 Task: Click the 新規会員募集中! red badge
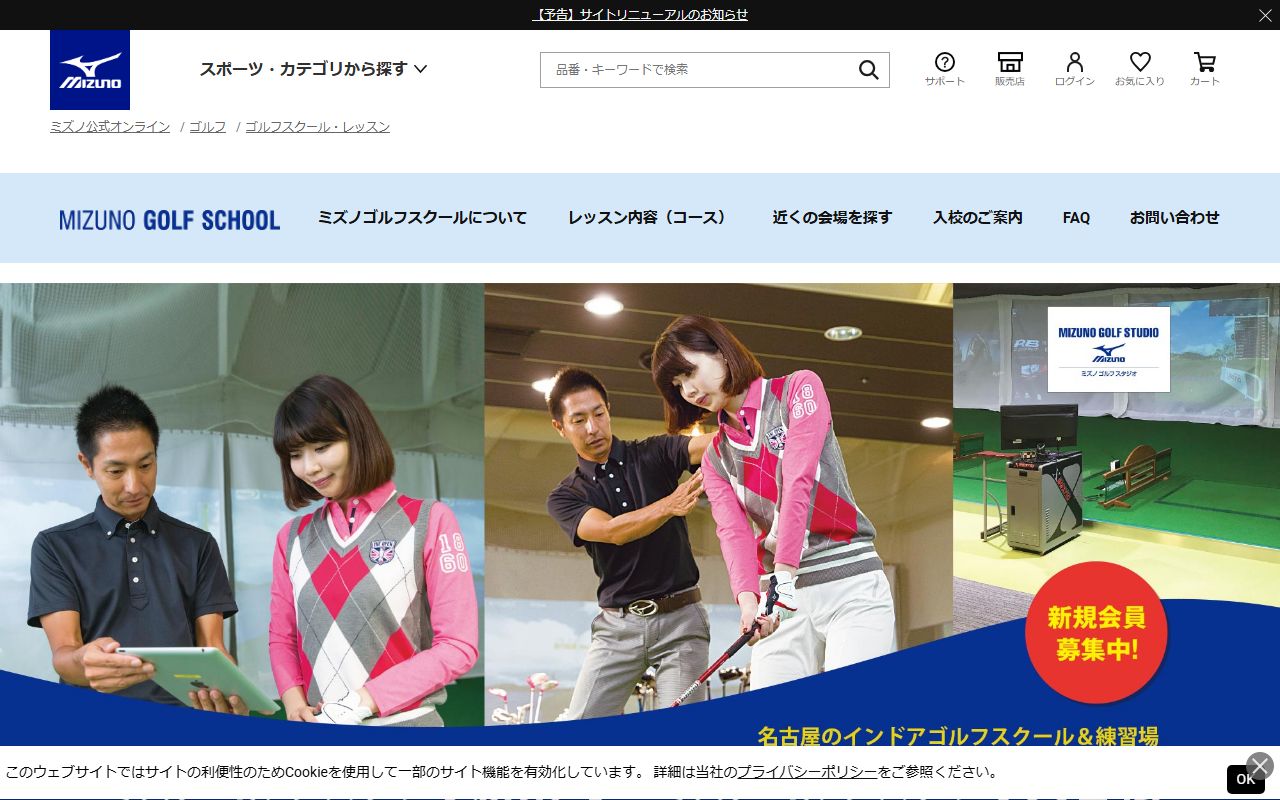(1096, 632)
